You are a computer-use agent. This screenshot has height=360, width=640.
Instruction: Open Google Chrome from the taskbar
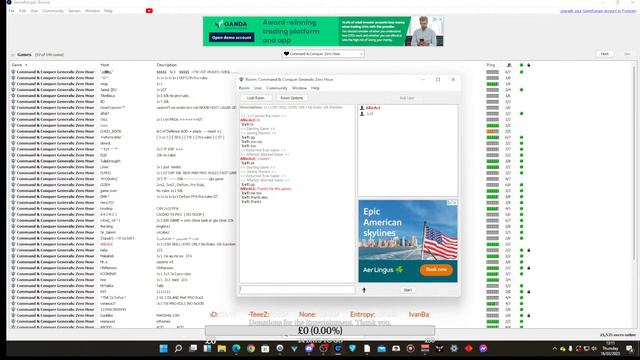pyautogui.click(x=251, y=348)
